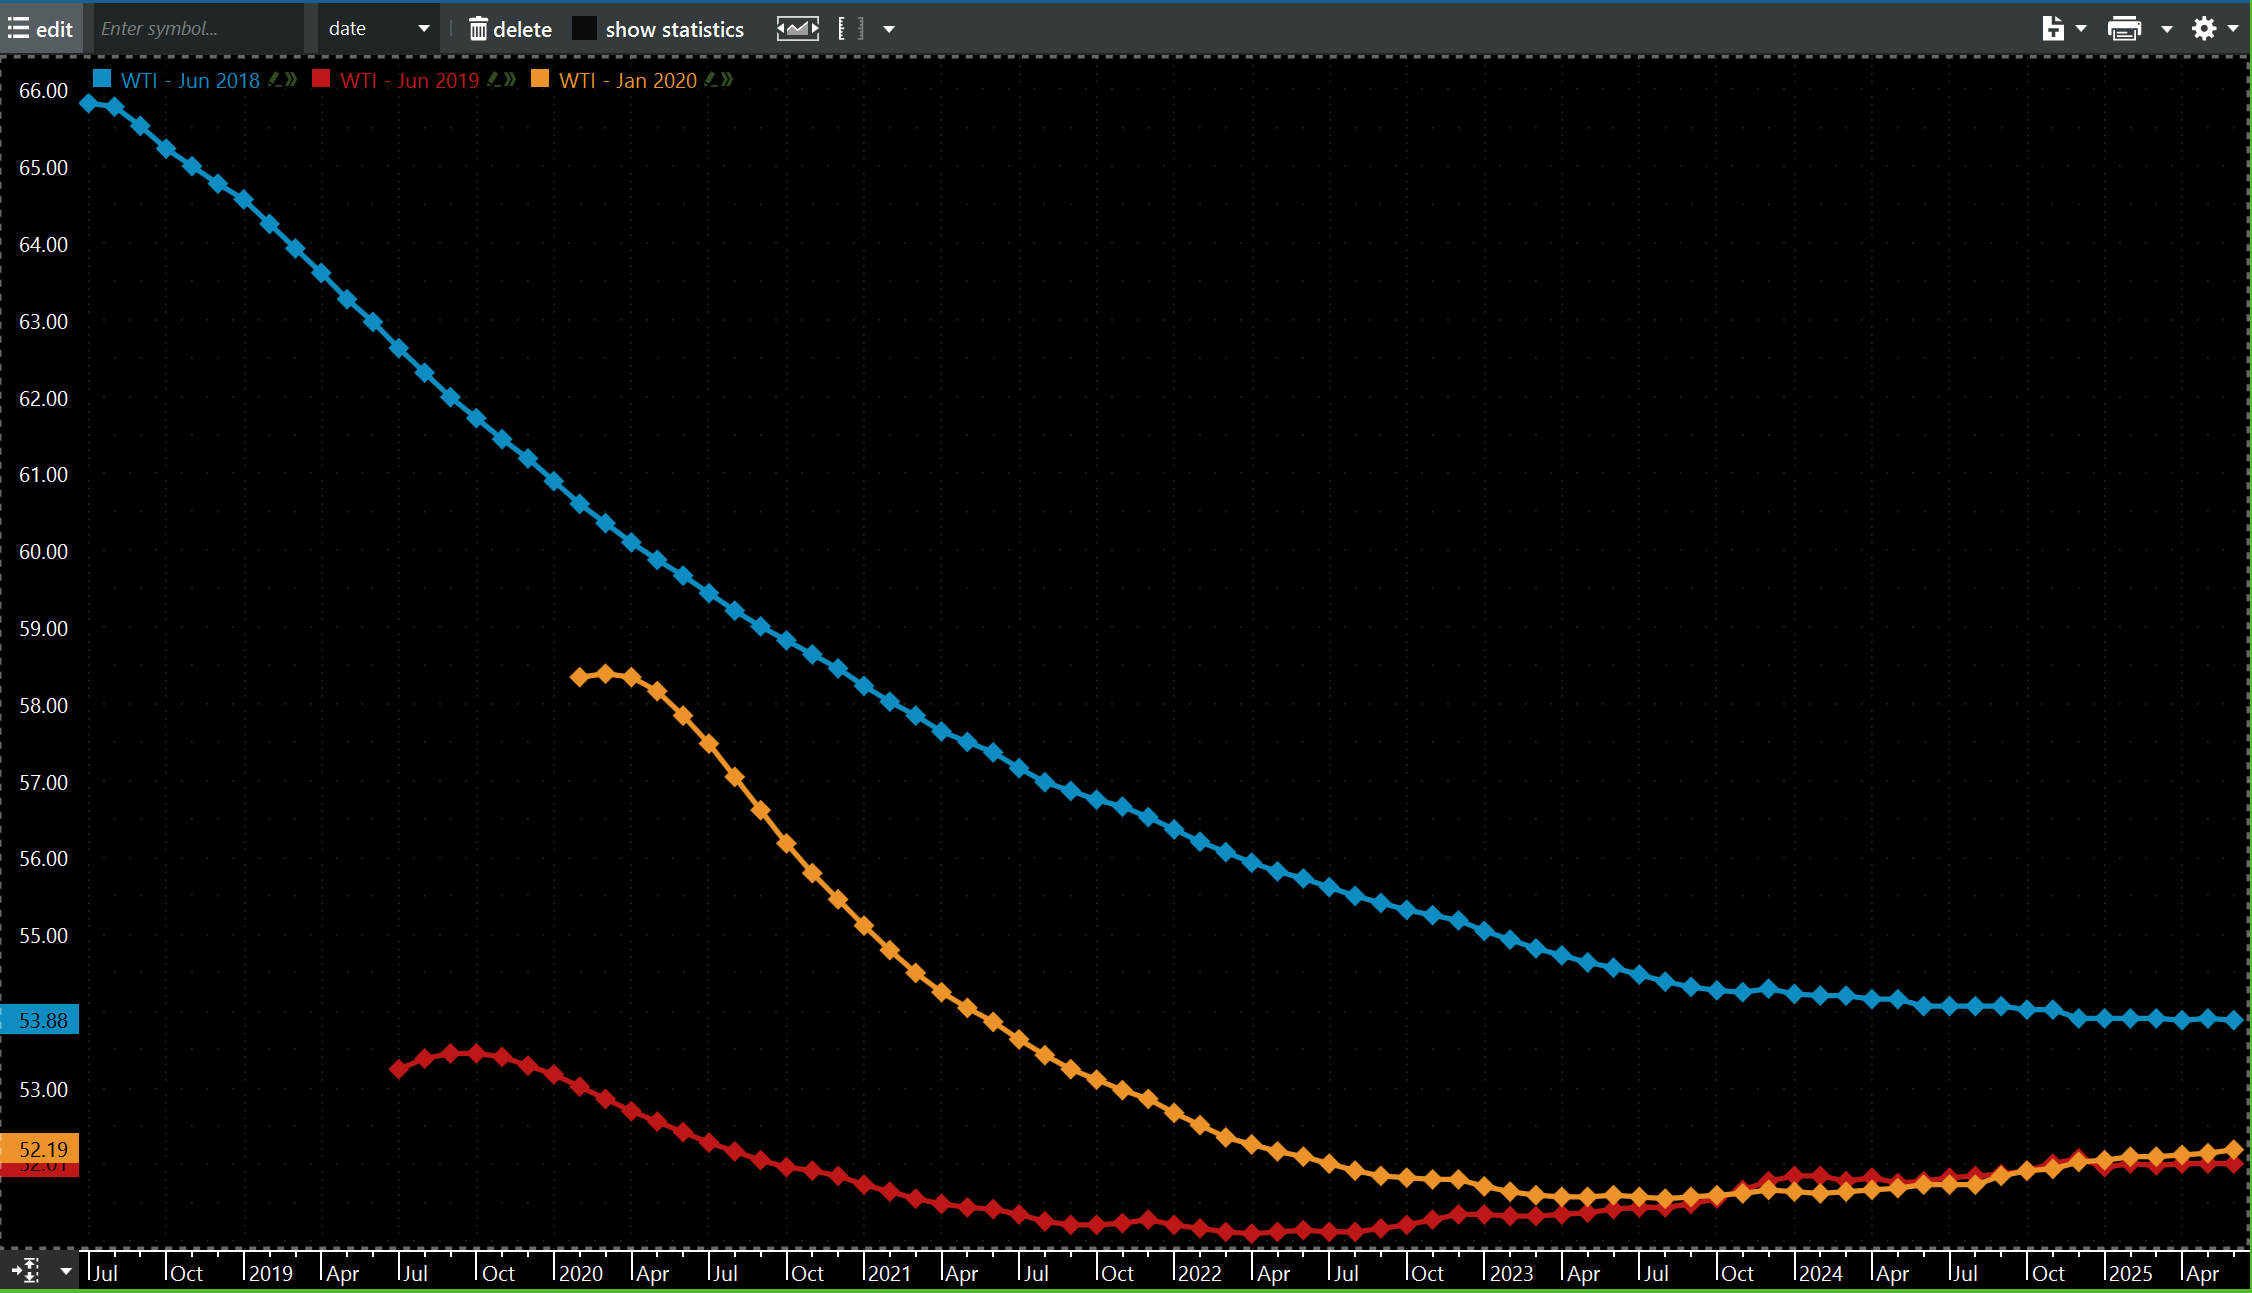Click the fit-chart-width icon in toolbar
Screen dimensions: 2252x1293
click(x=797, y=29)
